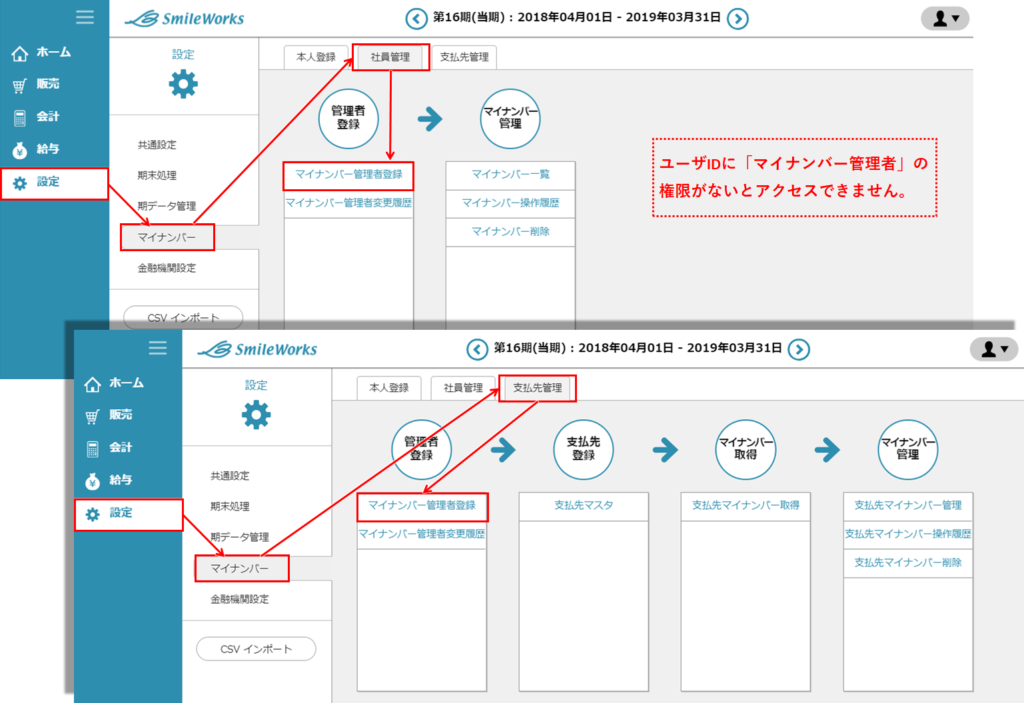
Task: Click 管理者登録 circle in lower window
Action: coord(421,450)
